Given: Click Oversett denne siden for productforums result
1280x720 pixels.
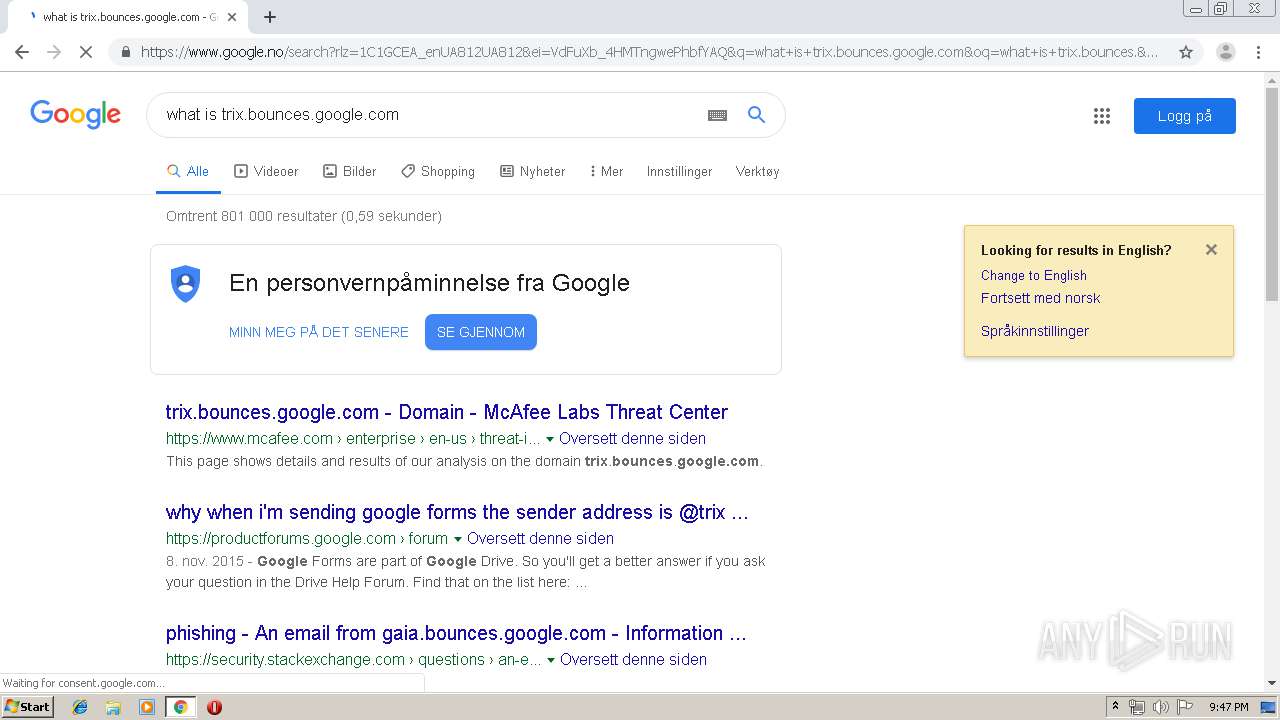Looking at the screenshot, I should pos(540,538).
